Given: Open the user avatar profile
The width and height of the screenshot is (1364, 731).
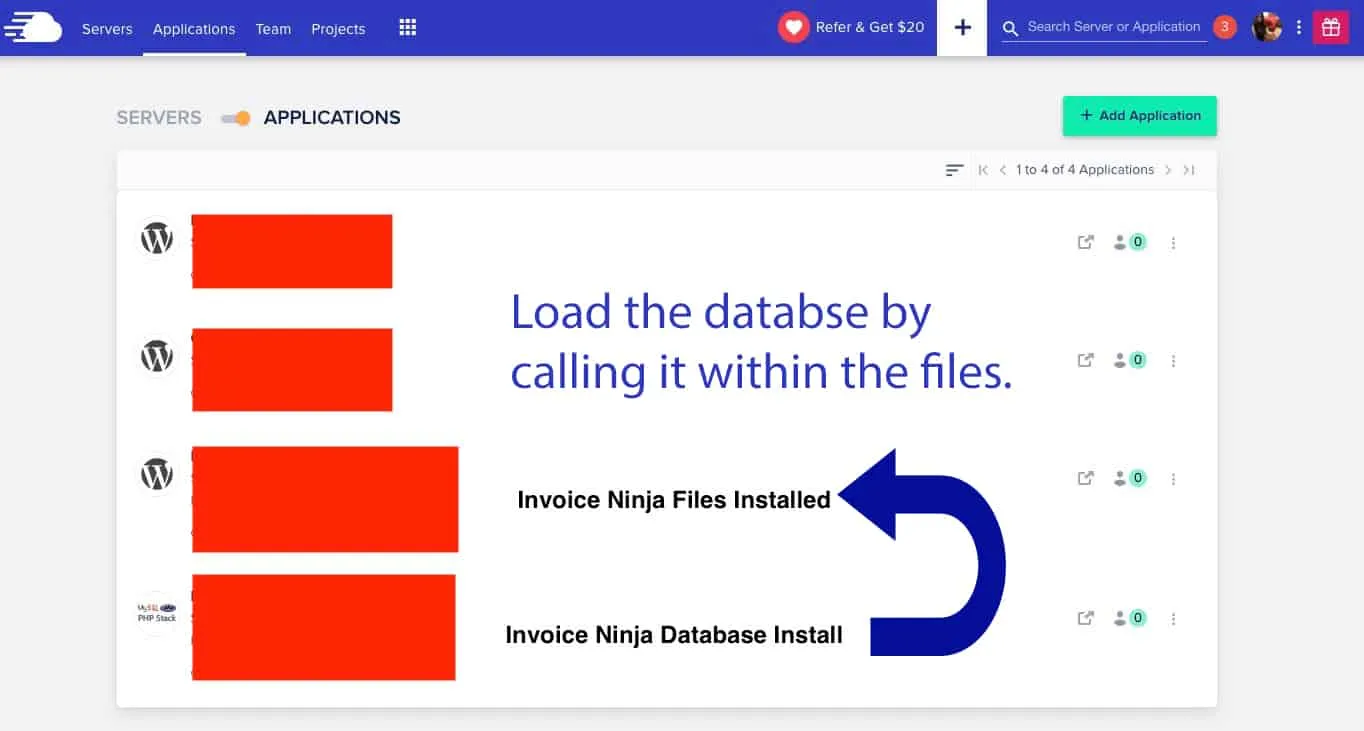Looking at the screenshot, I should pos(1267,27).
